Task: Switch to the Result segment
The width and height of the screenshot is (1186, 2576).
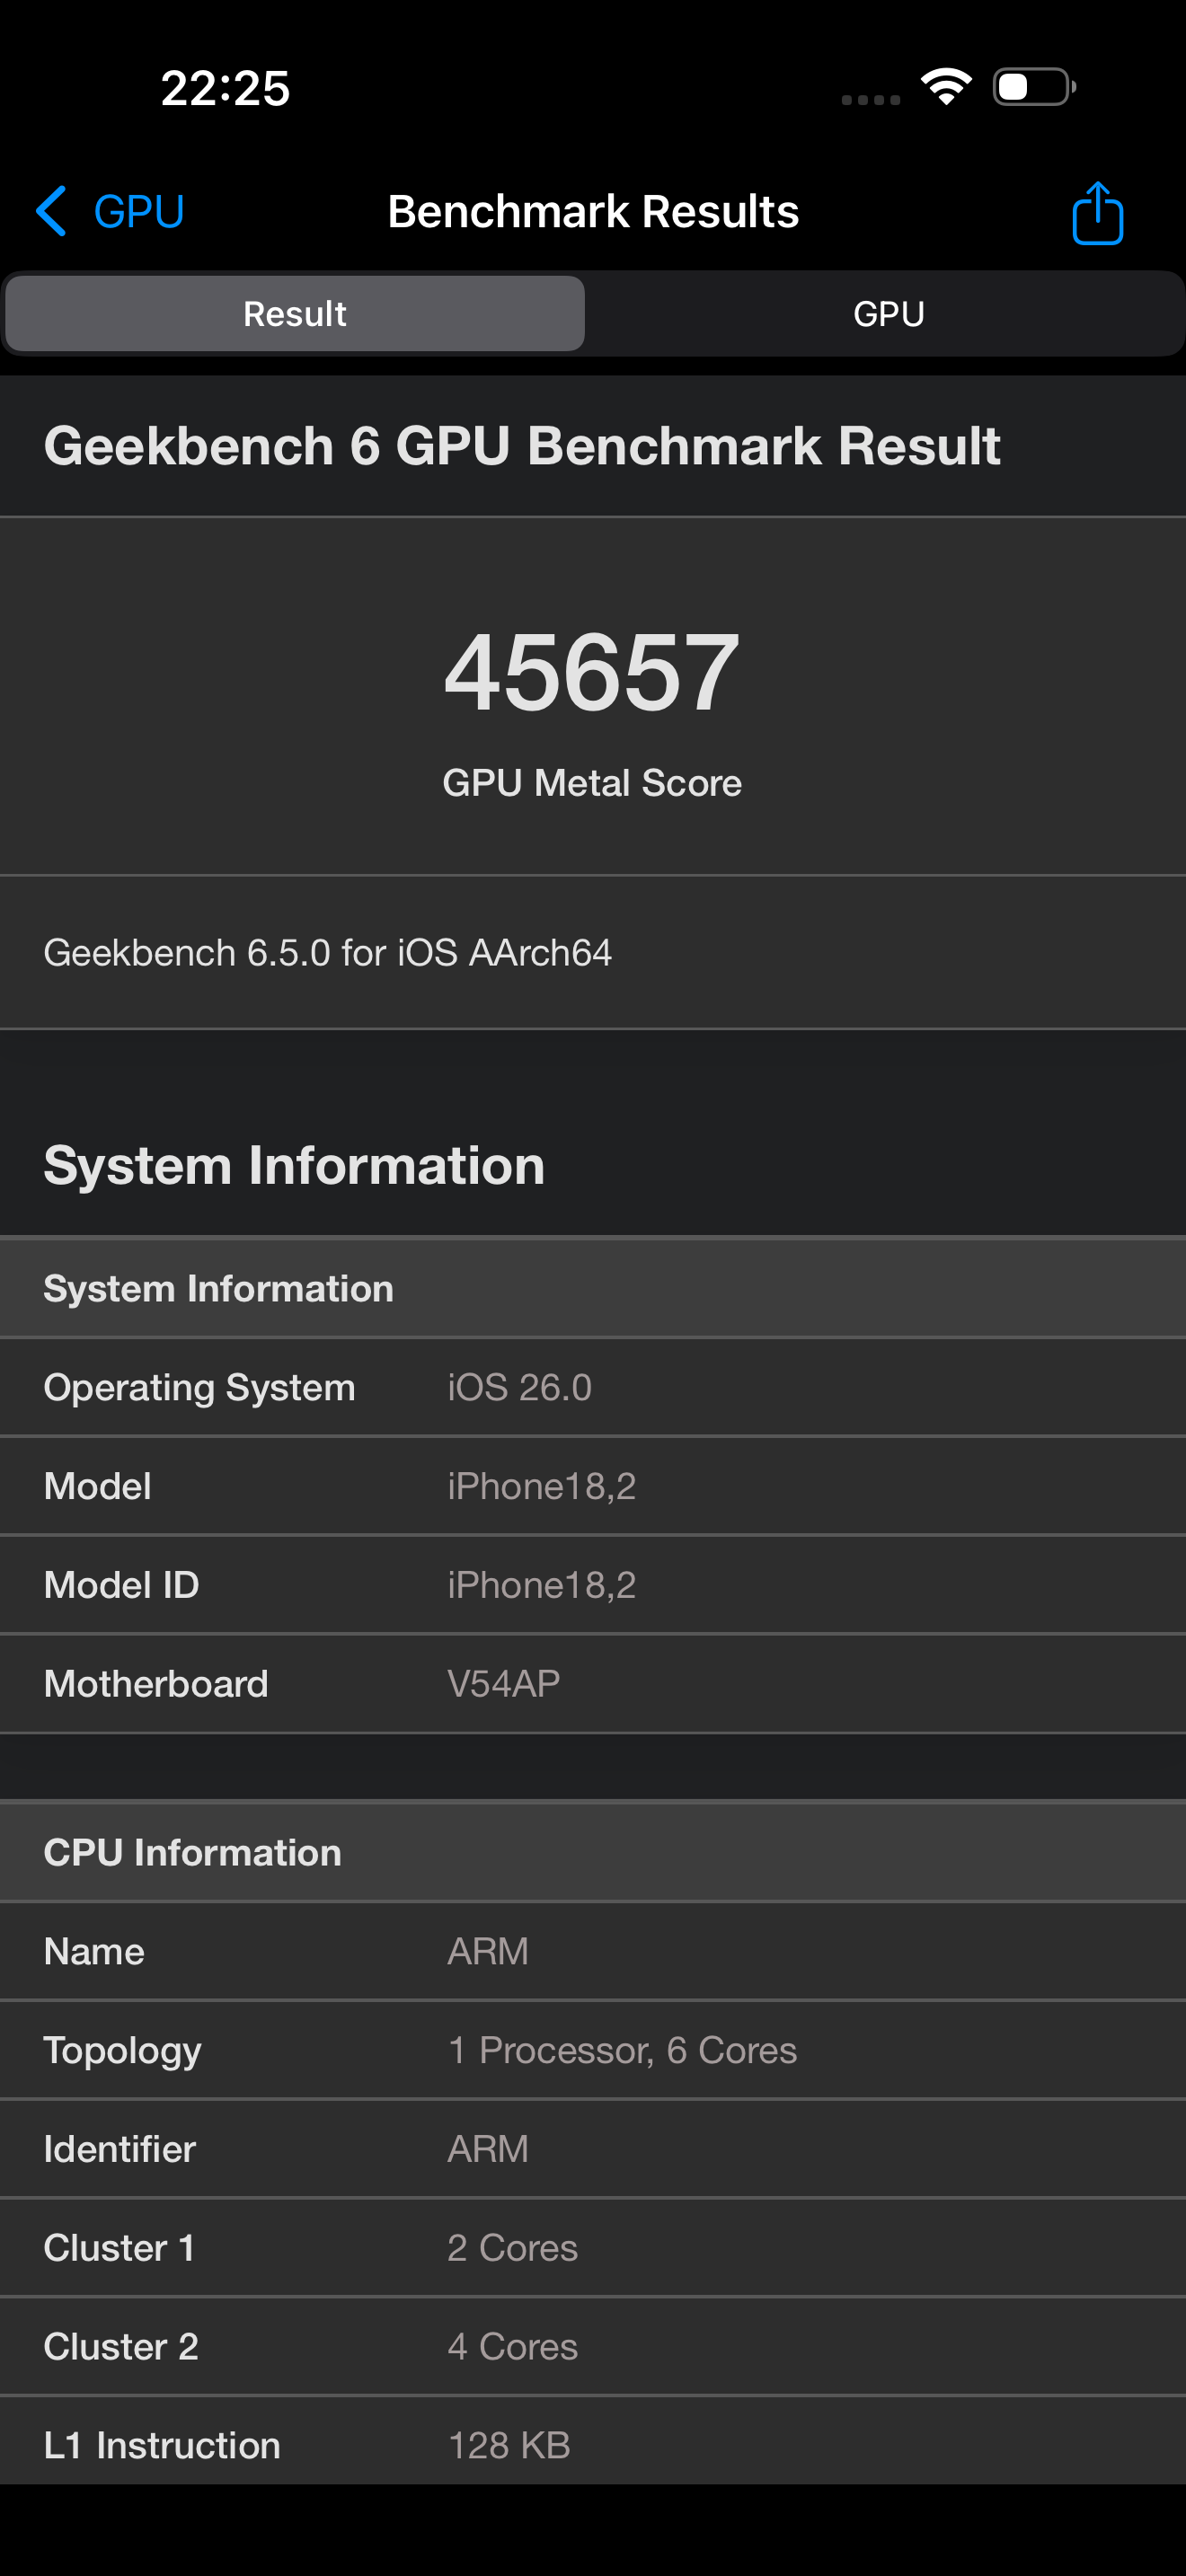Action: 295,314
